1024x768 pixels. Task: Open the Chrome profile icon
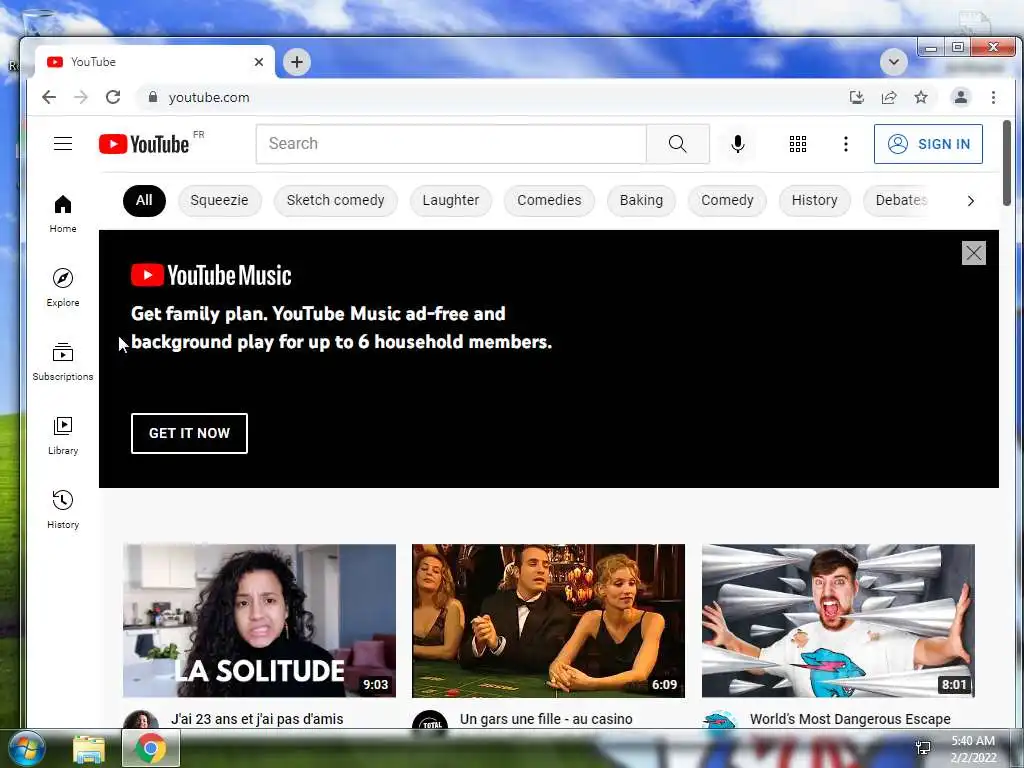point(961,97)
